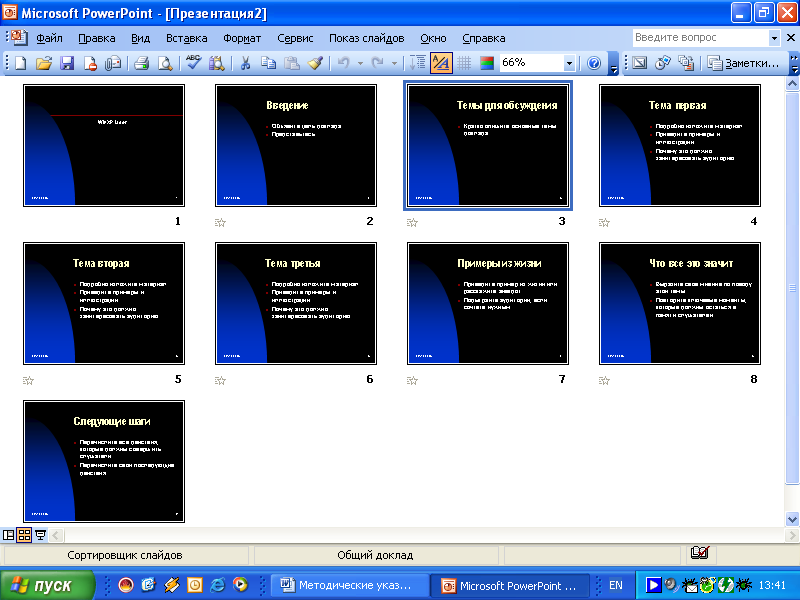Print the presentation with the printer icon
Viewport: 800px width, 600px height.
[x=141, y=63]
